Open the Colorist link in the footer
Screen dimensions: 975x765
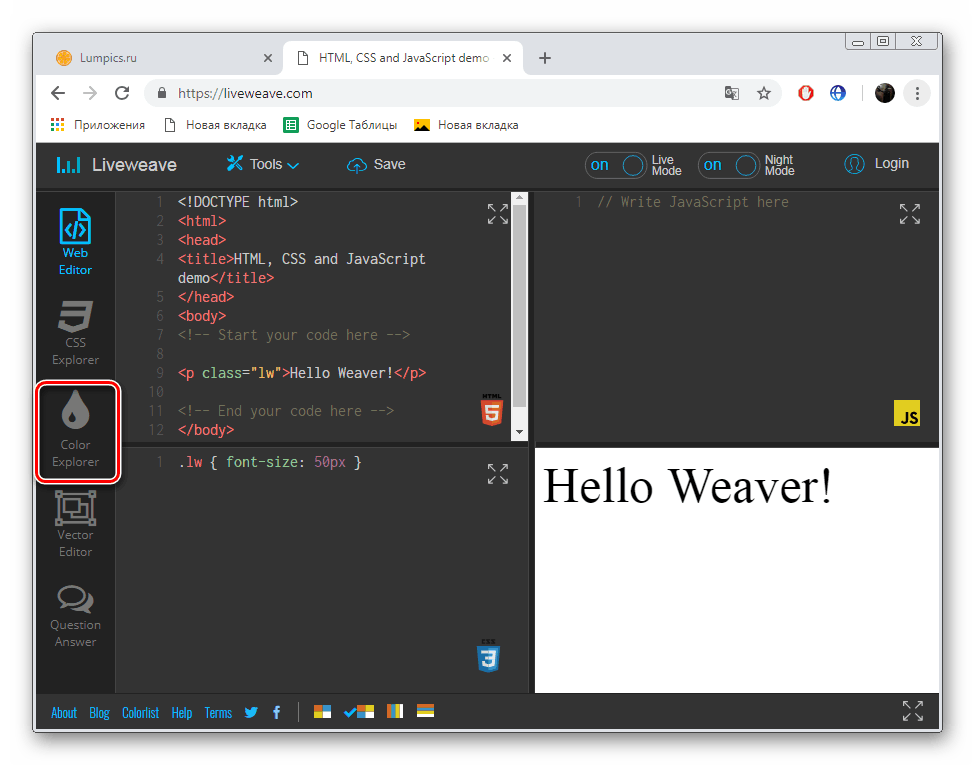tap(140, 712)
